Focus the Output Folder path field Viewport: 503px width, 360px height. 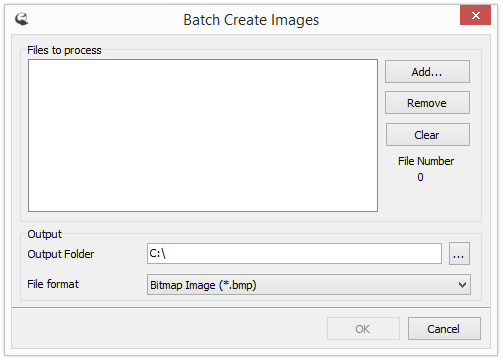(294, 254)
